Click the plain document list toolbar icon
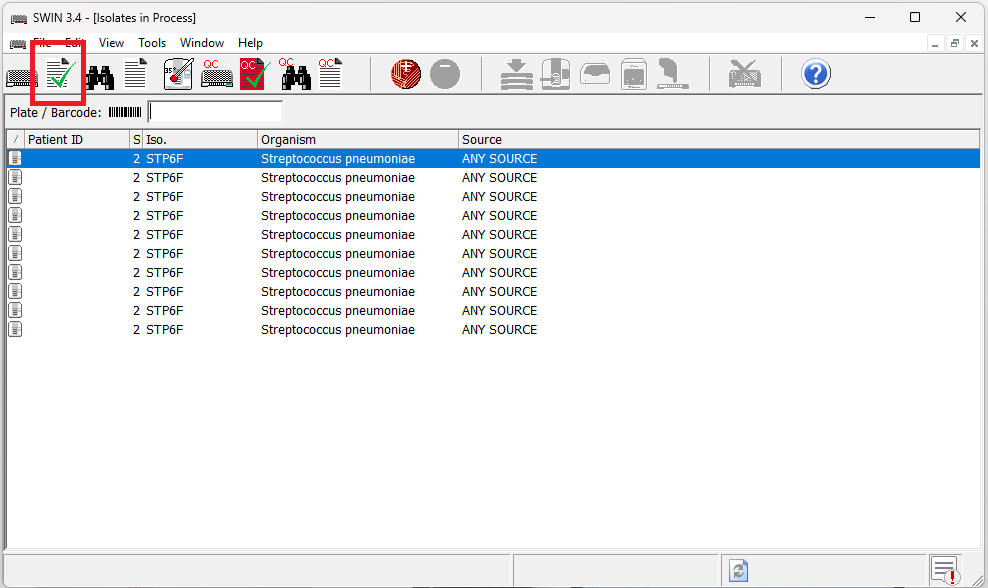 tap(135, 74)
